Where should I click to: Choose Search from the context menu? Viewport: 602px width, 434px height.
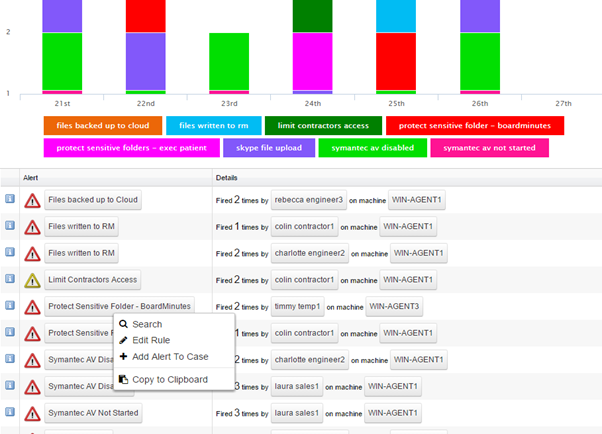(x=147, y=324)
